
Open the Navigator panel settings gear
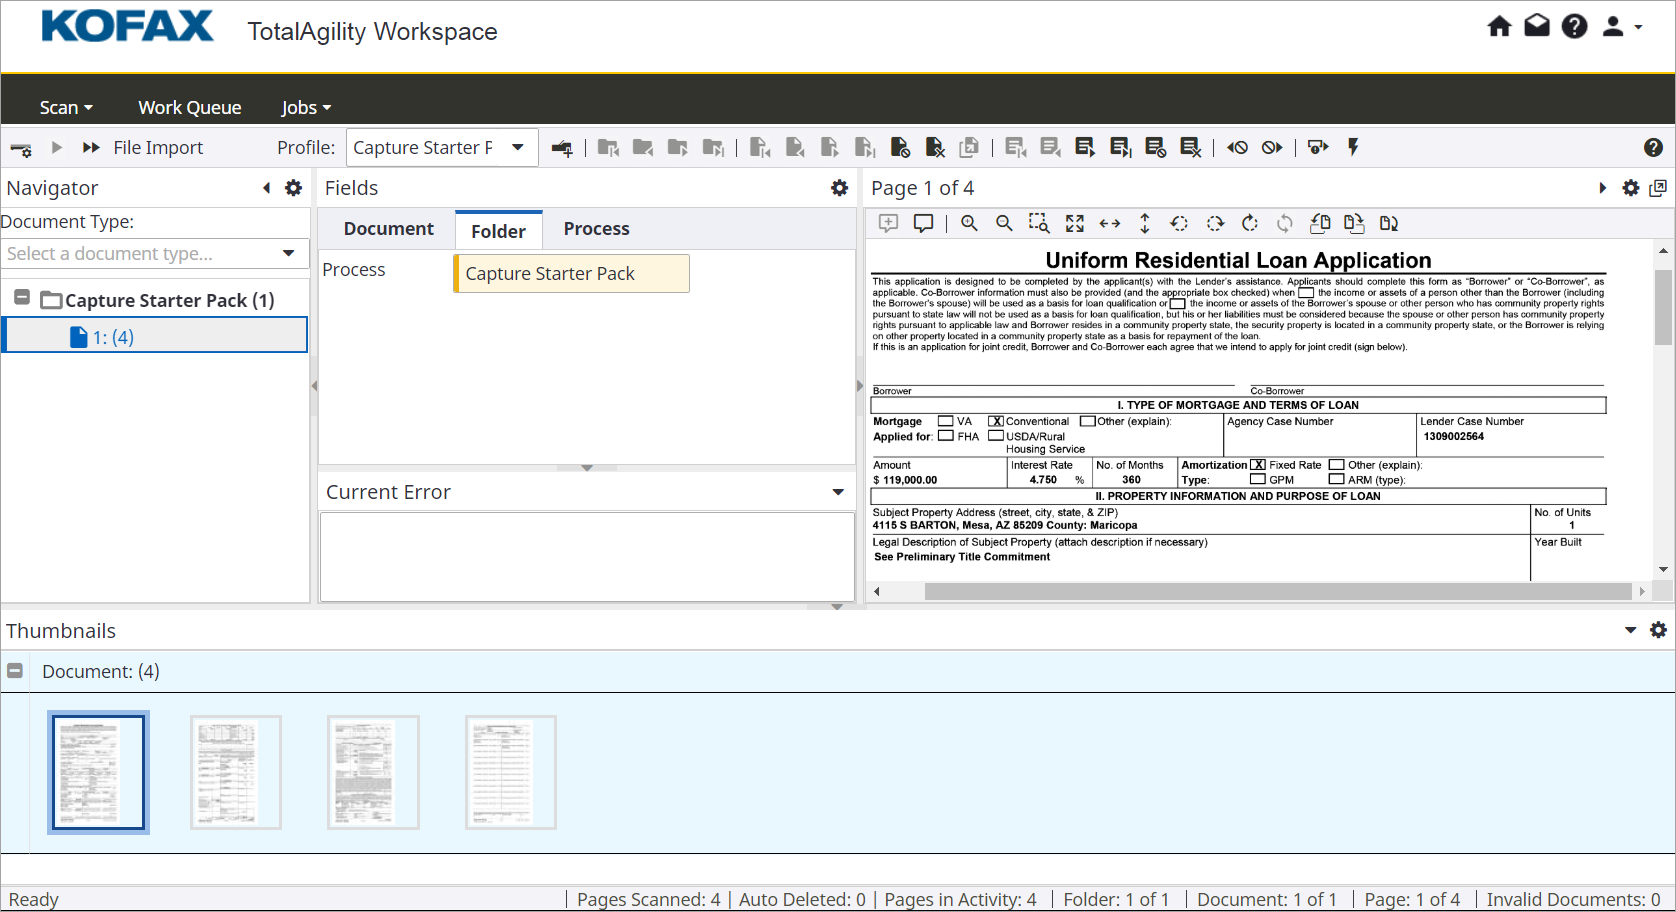293,188
